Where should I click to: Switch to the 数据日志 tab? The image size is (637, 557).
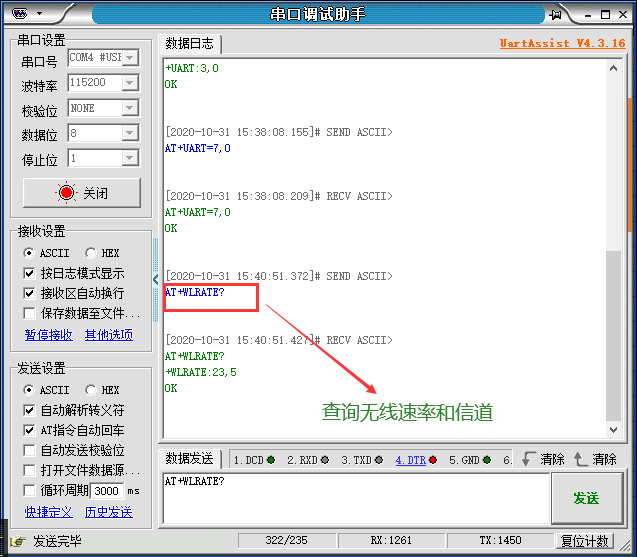189,43
